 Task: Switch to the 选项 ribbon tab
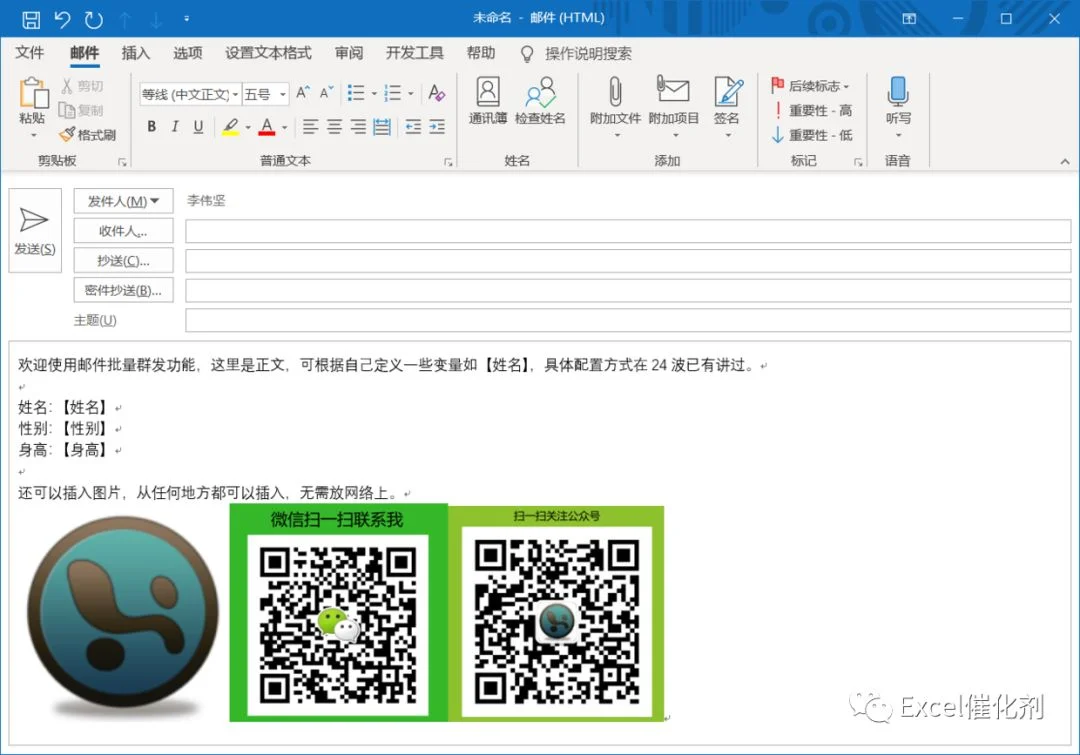187,53
